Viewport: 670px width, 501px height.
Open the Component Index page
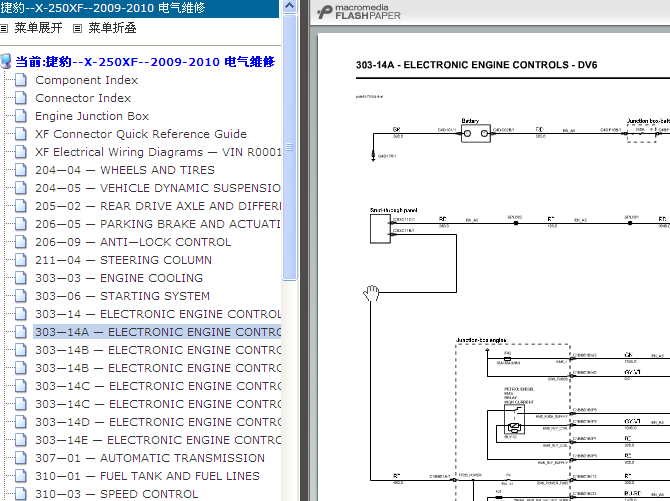coord(87,80)
